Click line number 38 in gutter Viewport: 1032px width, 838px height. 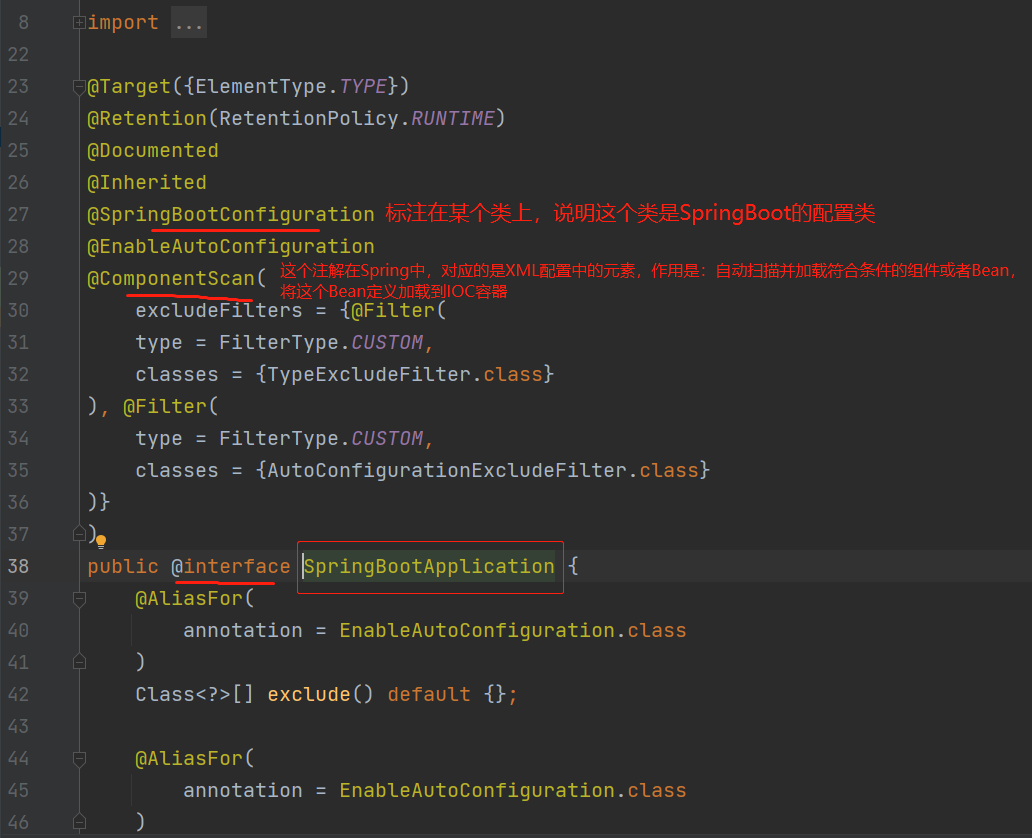point(18,567)
